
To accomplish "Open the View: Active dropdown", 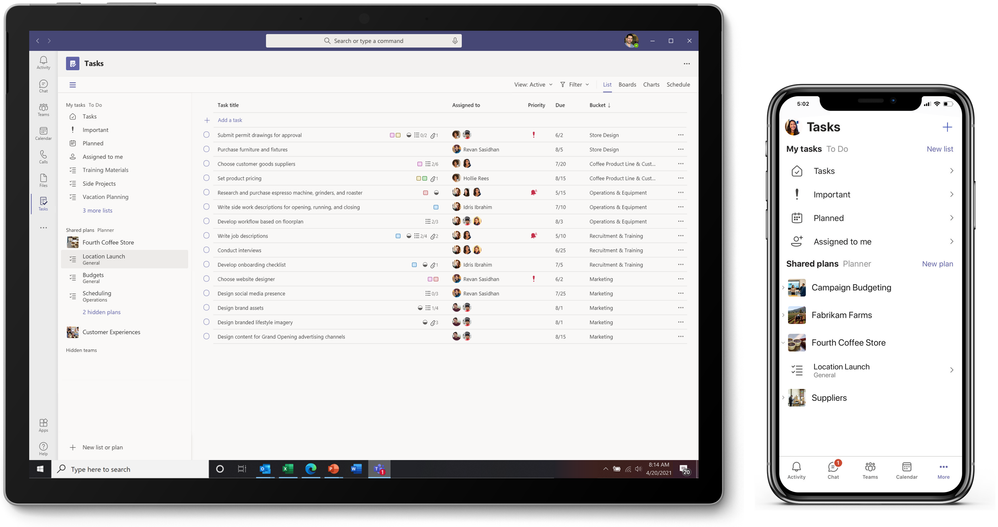I will (533, 85).
